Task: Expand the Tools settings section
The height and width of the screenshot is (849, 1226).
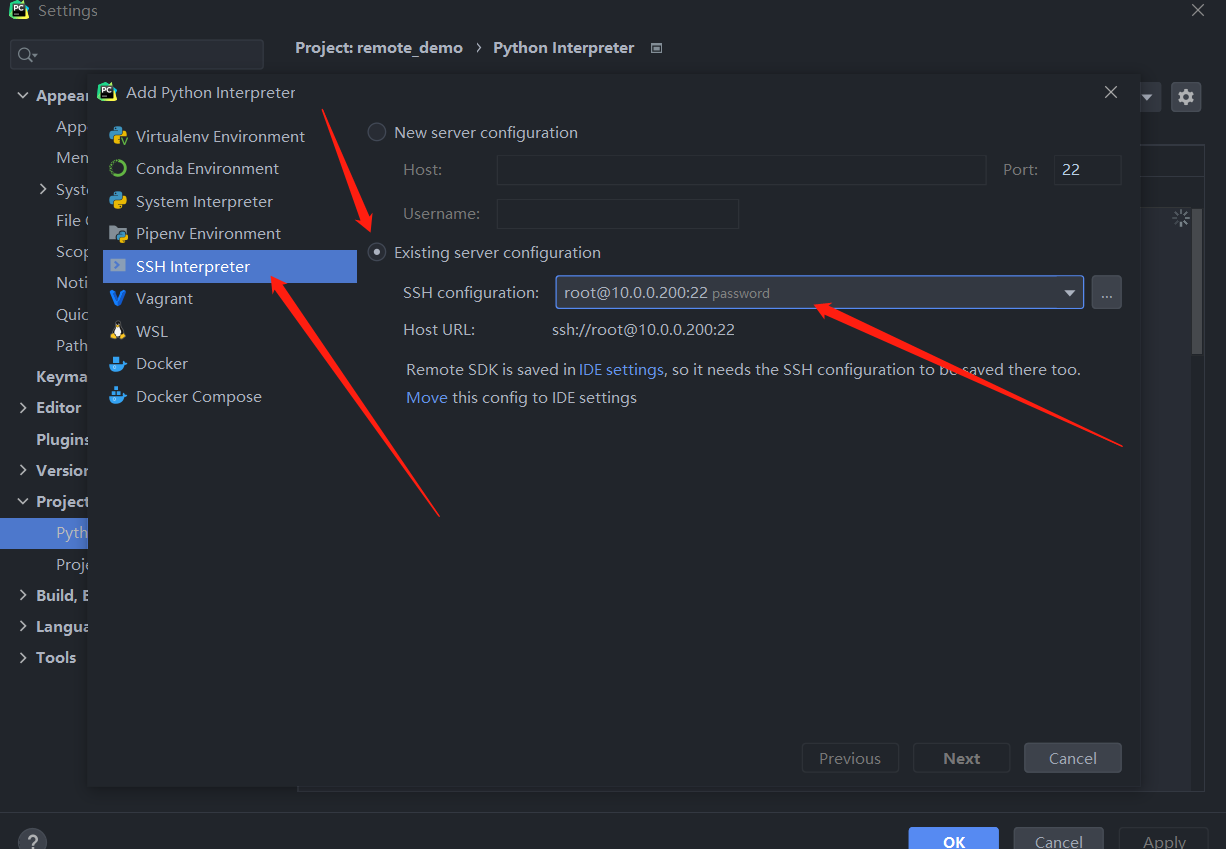Action: tap(23, 657)
